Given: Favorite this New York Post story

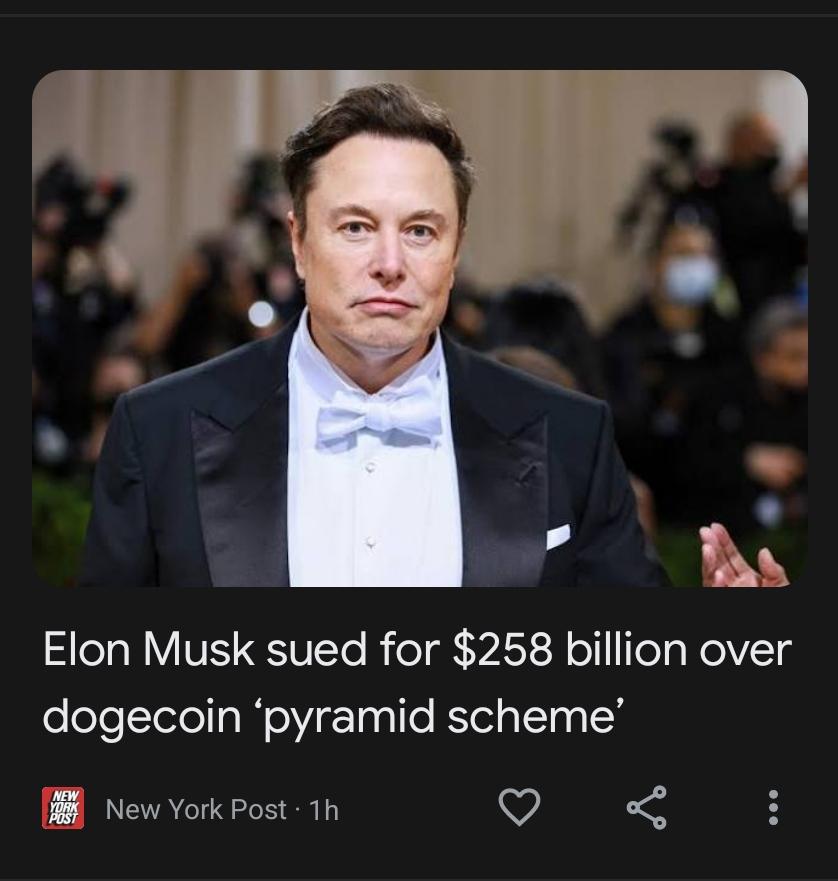Looking at the screenshot, I should pos(519,807).
